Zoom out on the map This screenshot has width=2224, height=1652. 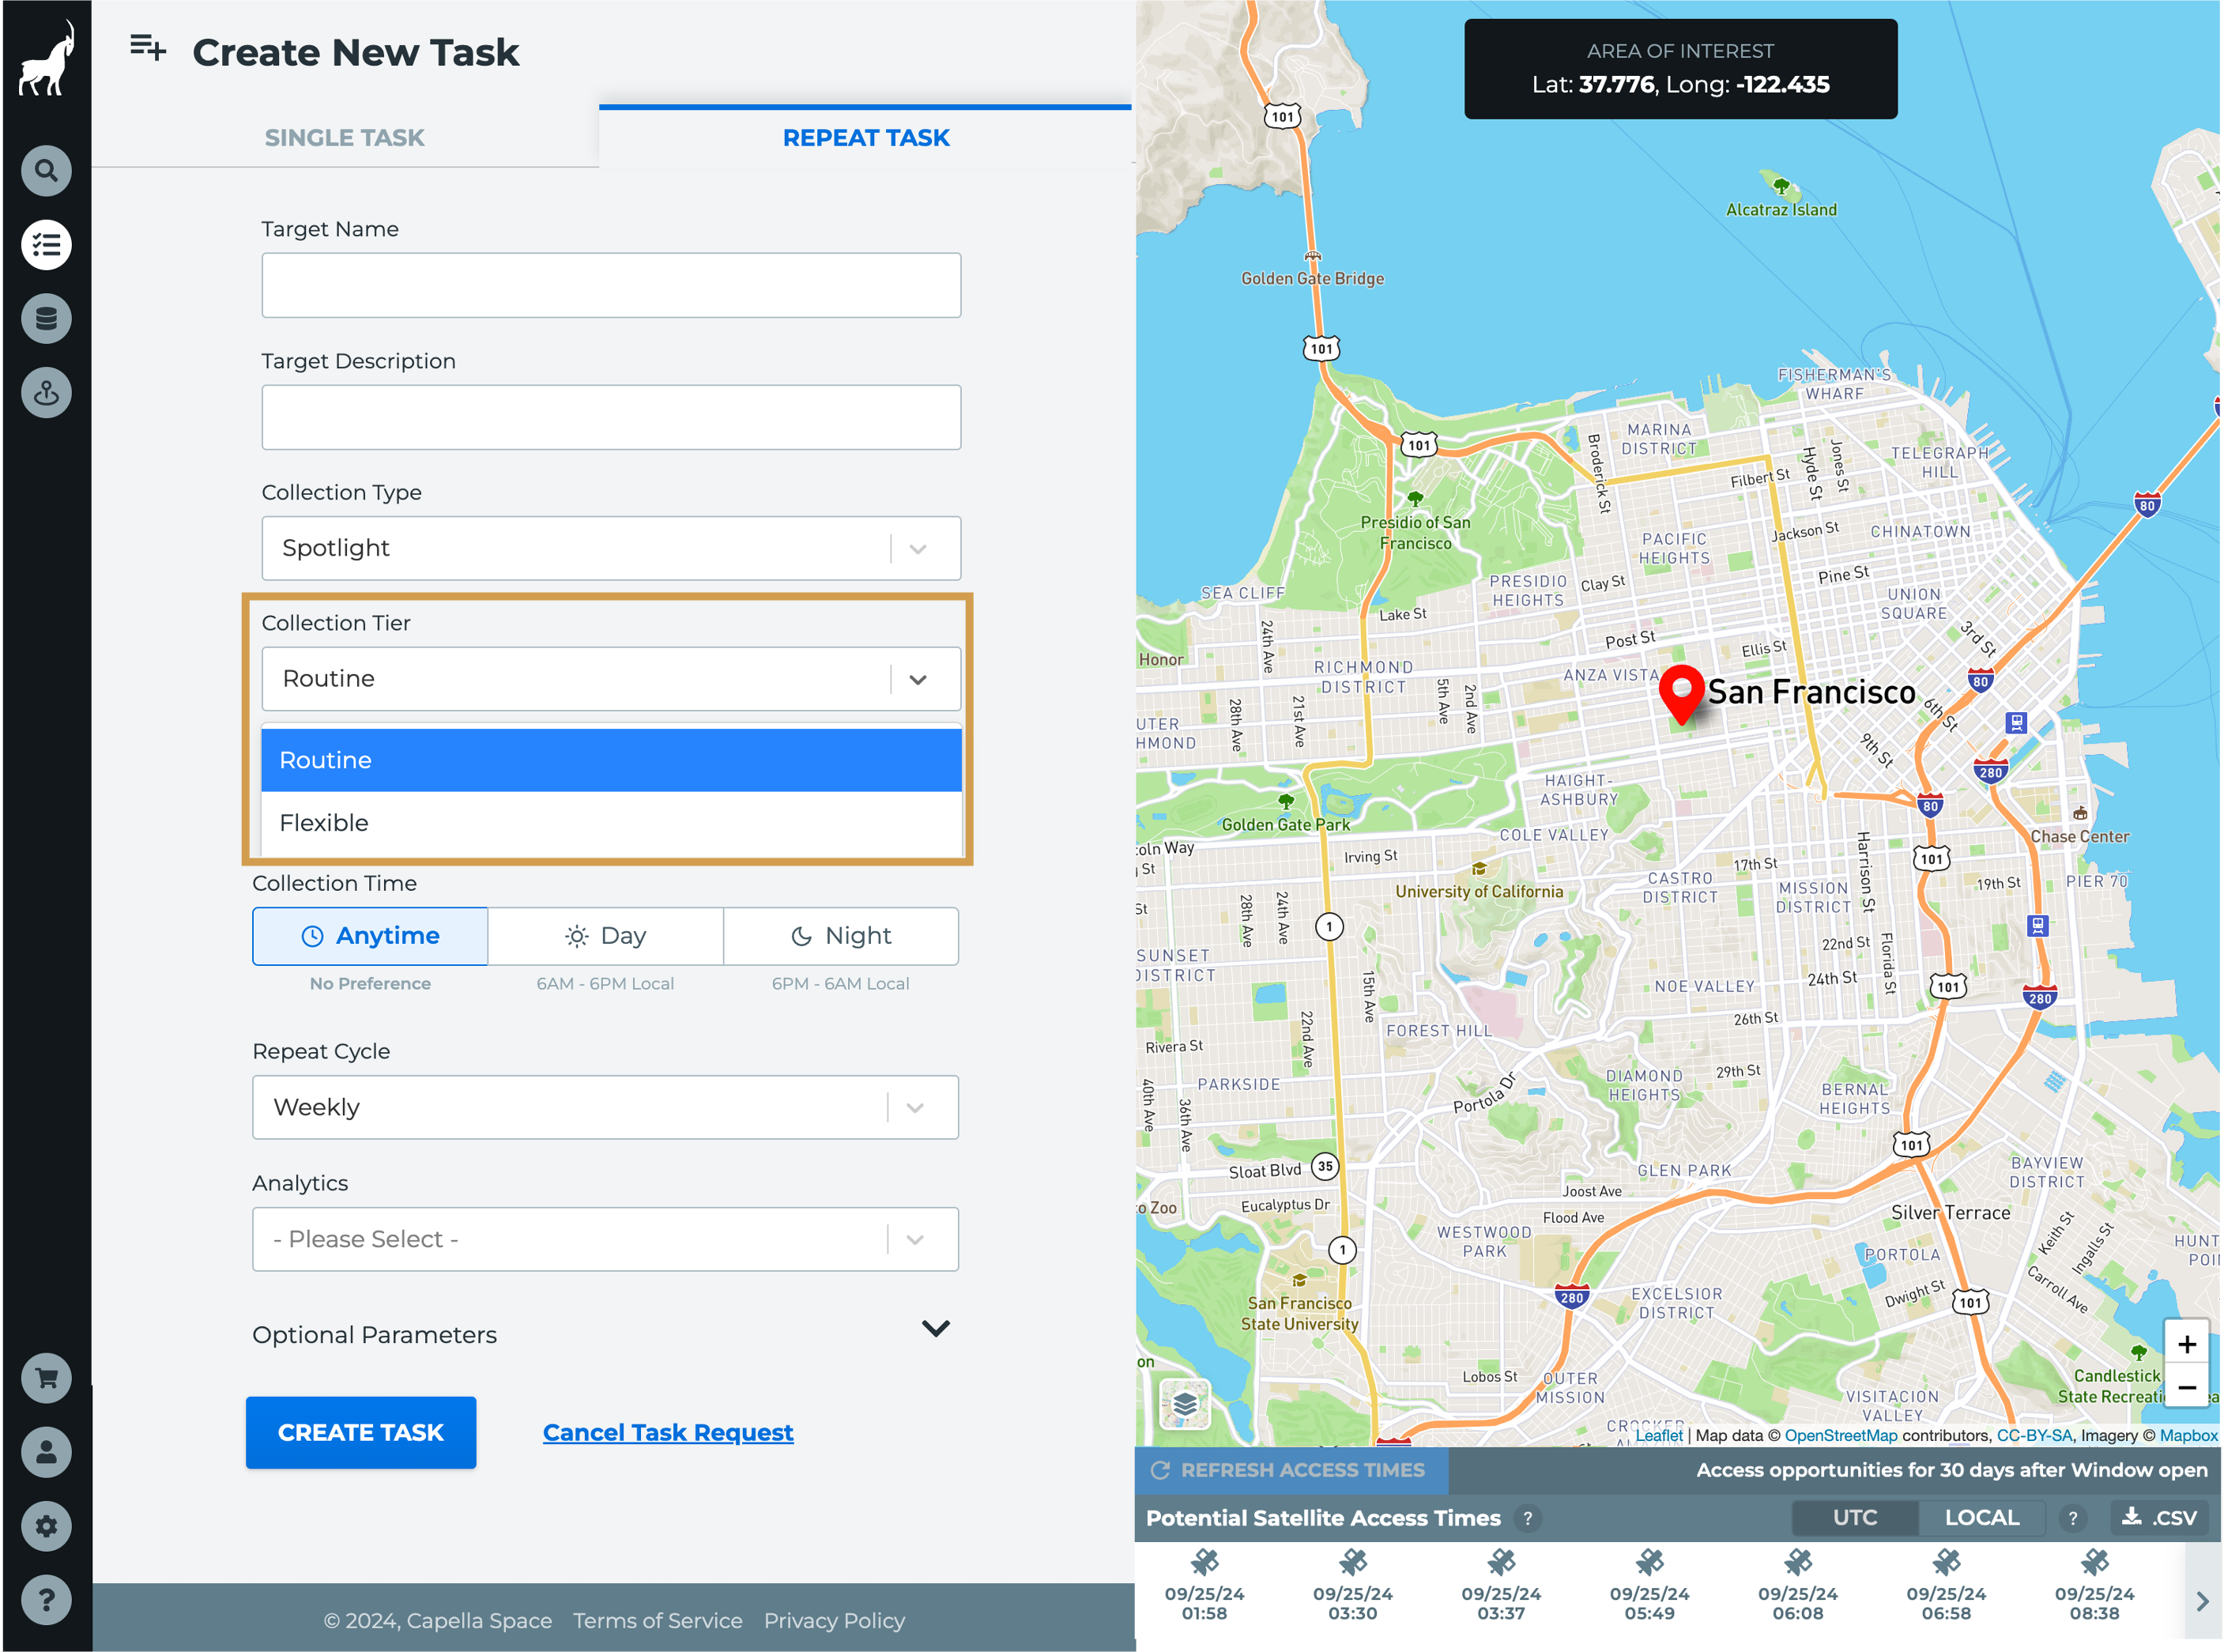(x=2187, y=1388)
